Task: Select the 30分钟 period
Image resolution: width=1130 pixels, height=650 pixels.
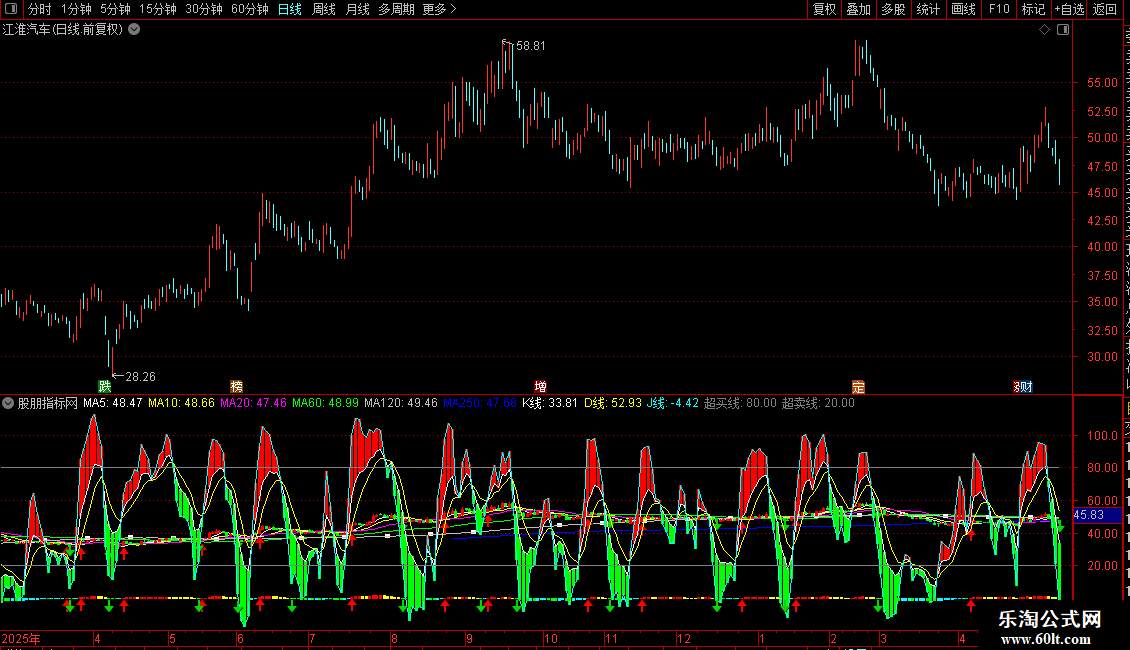Action: click(204, 9)
